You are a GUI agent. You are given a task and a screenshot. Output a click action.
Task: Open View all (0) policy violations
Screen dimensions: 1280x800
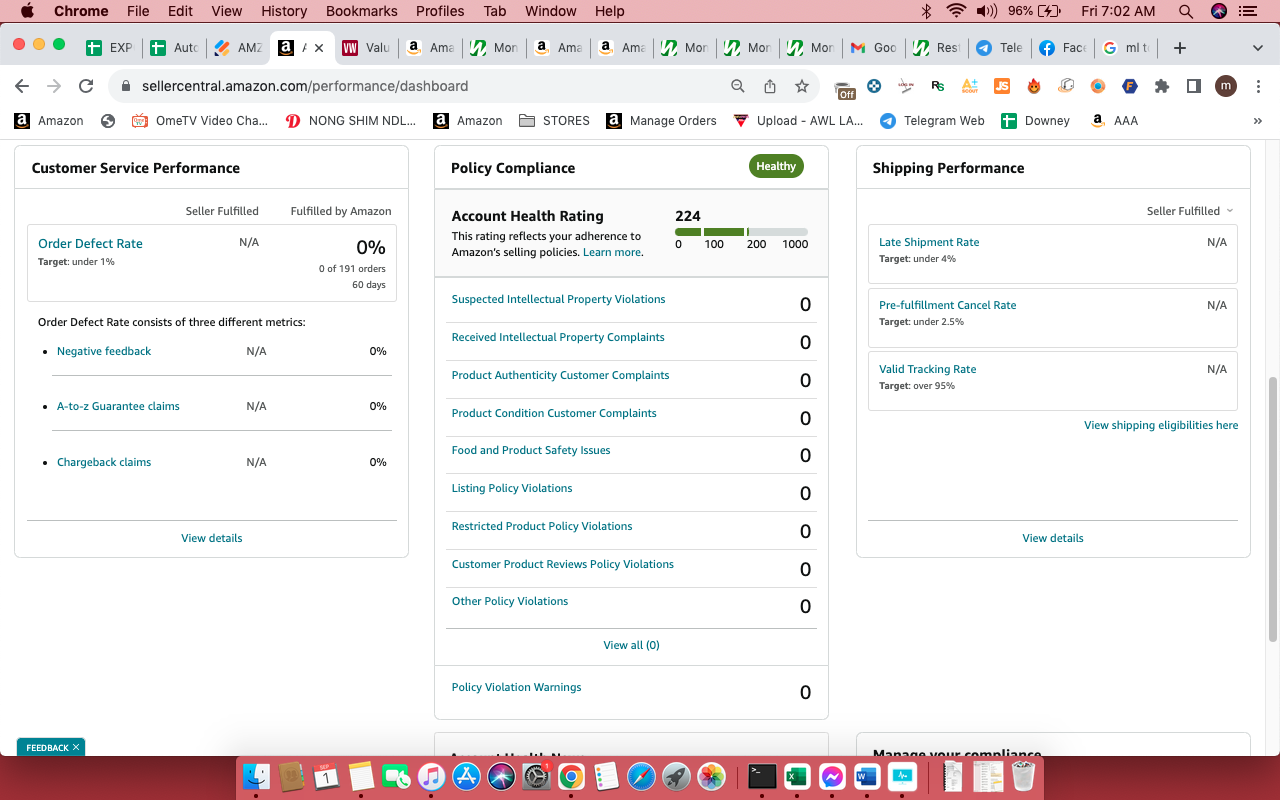[632, 646]
